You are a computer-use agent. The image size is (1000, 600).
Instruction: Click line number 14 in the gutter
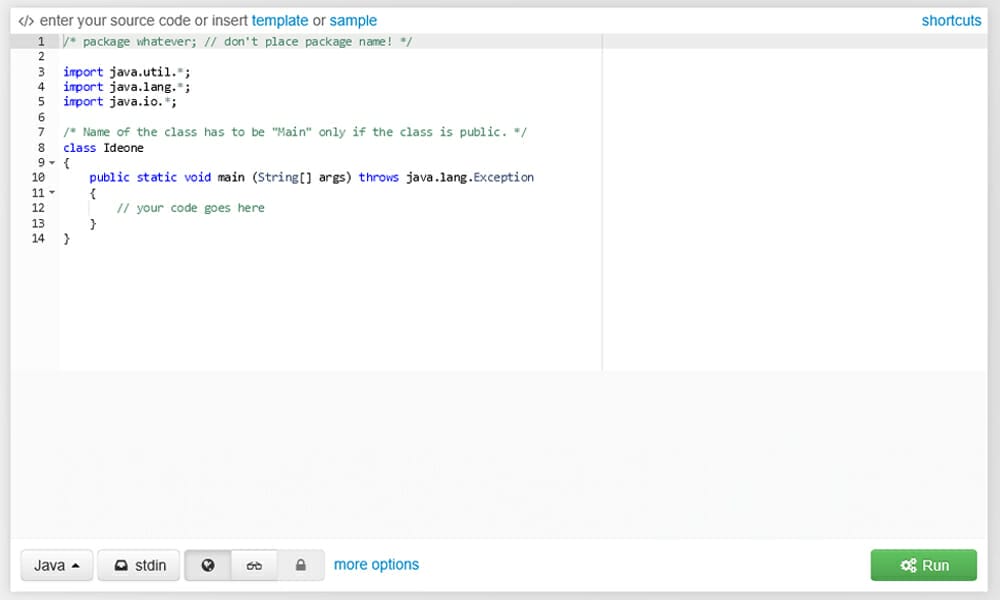40,238
